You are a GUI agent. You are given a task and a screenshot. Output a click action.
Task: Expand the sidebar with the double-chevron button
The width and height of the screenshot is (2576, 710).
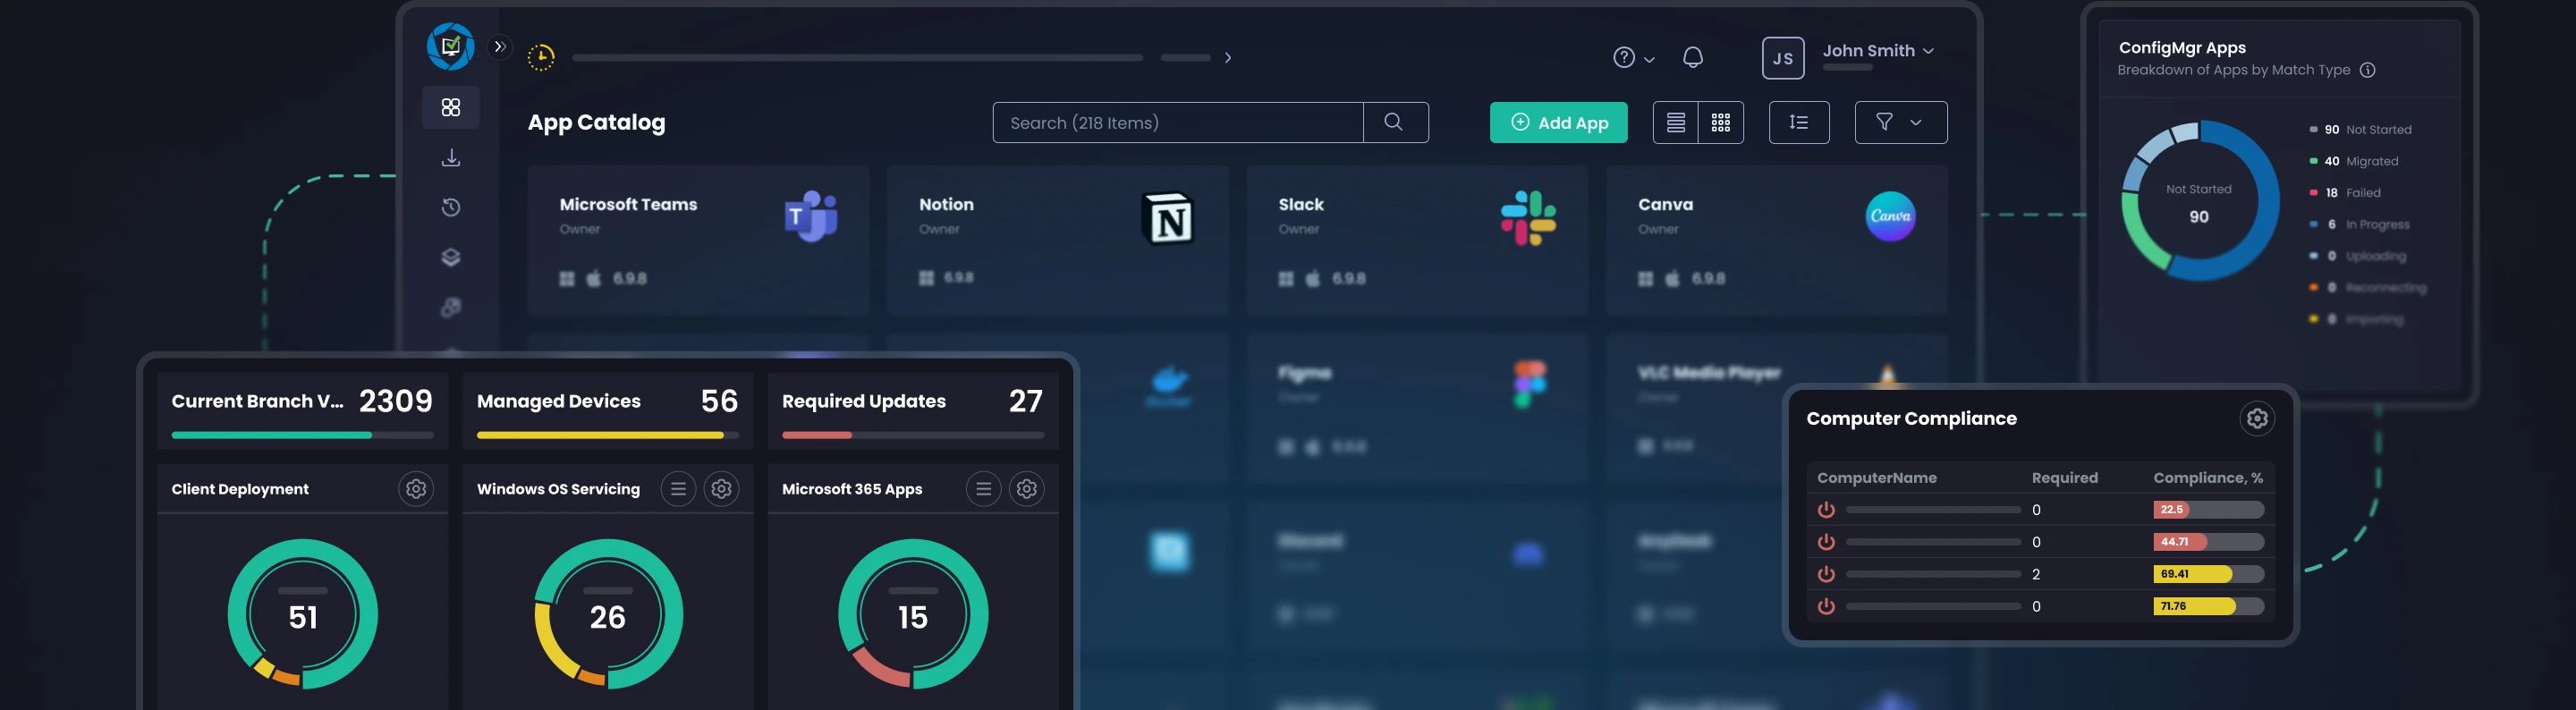(500, 46)
